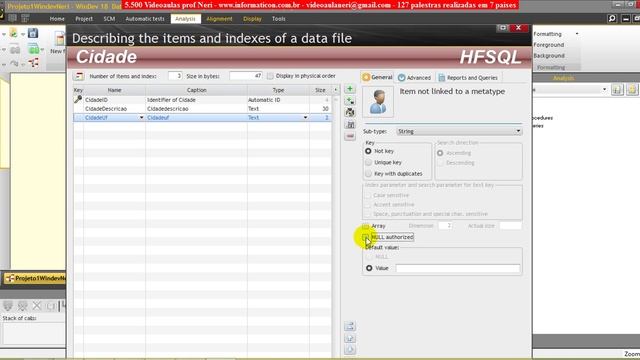The image size is (640, 360).
Task: Click the 'Caption' column header
Action: (x=196, y=90)
